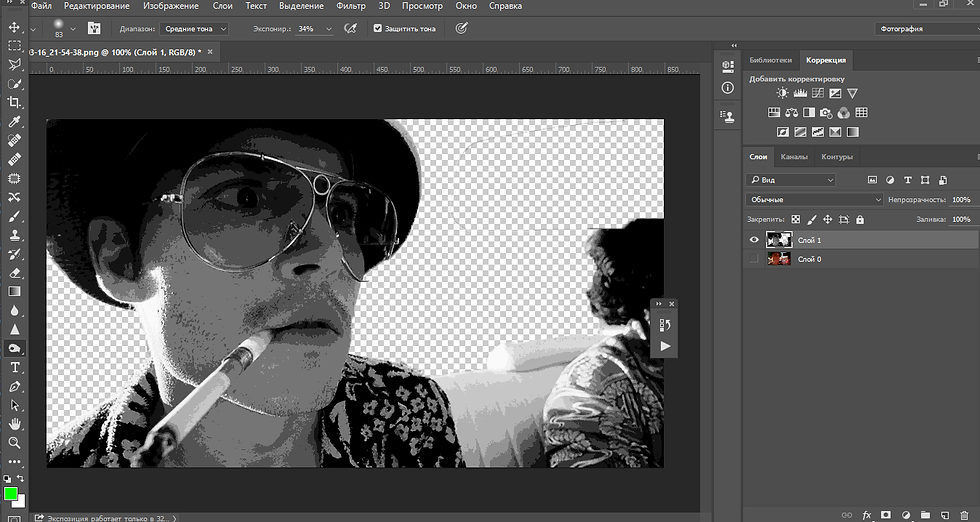The image size is (980, 522).
Task: Select the Pen tool
Action: (14, 386)
